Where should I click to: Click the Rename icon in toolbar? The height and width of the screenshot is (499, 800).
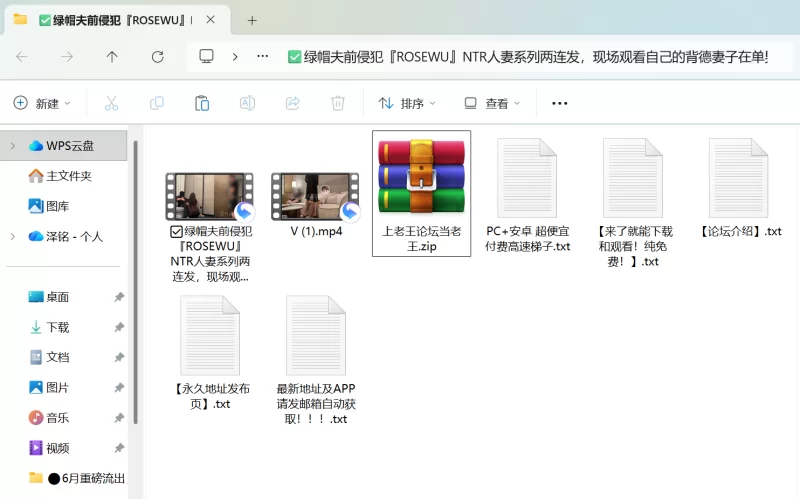click(x=247, y=103)
